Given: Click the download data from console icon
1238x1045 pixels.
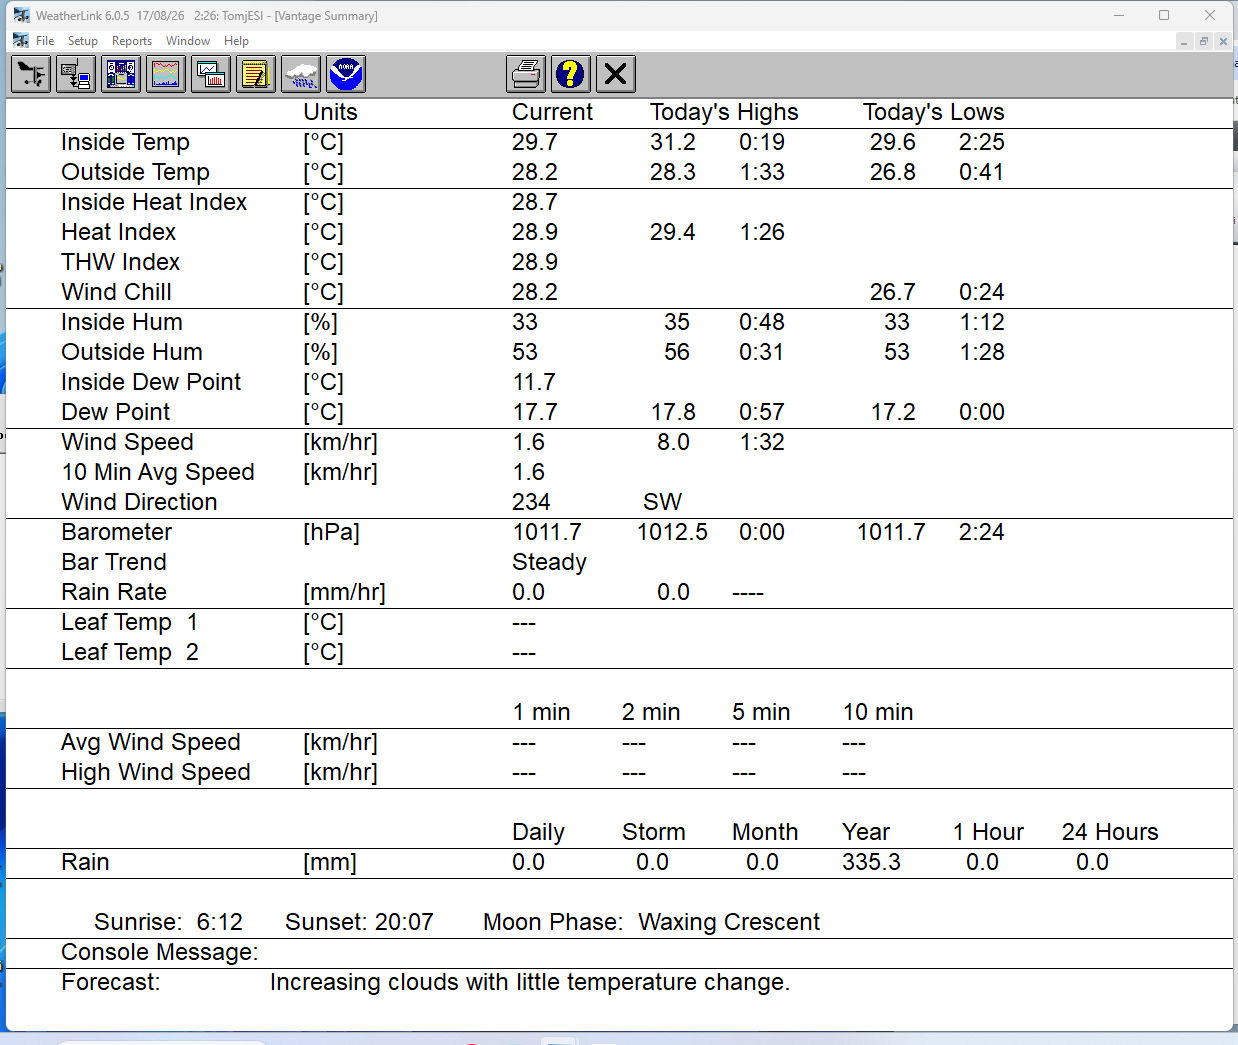Looking at the screenshot, I should [x=76, y=74].
